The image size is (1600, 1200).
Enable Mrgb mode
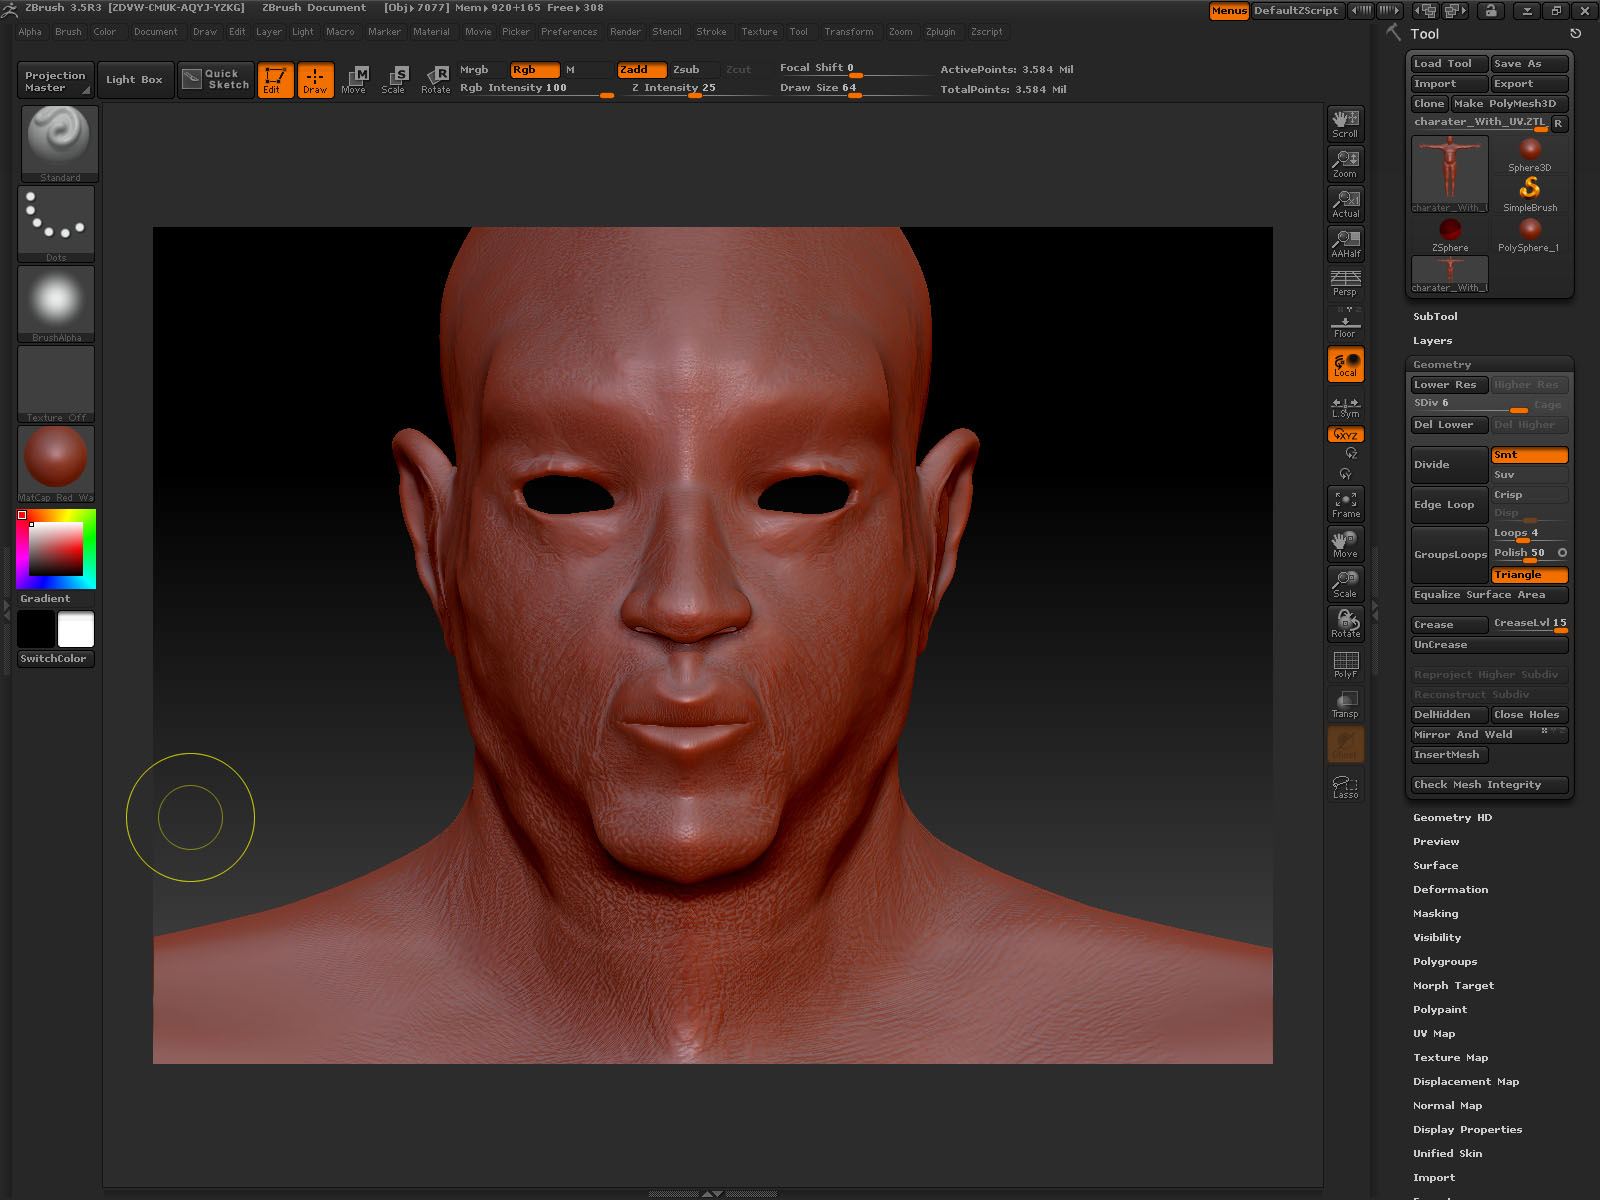(x=481, y=70)
